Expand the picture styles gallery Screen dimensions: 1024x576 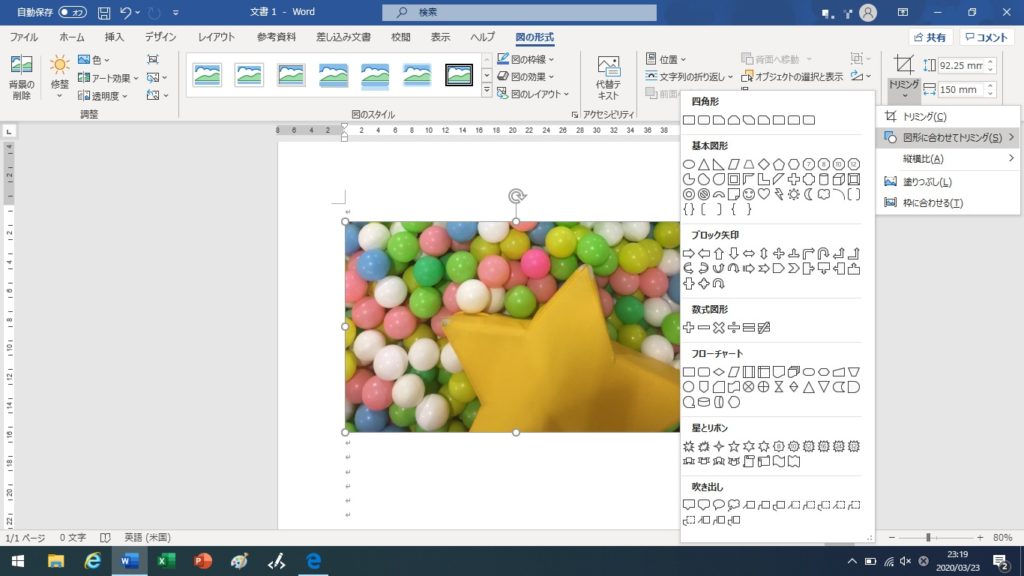(487, 91)
